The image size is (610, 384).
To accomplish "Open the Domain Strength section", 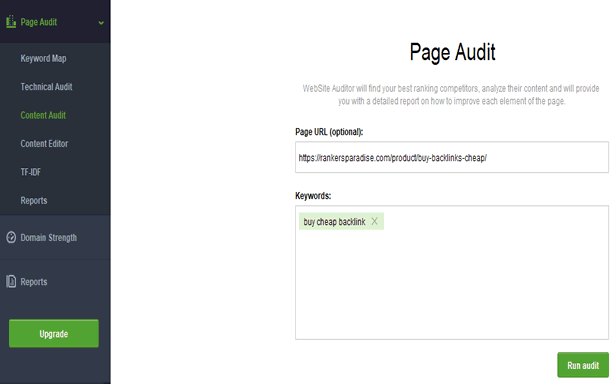I will click(x=49, y=237).
